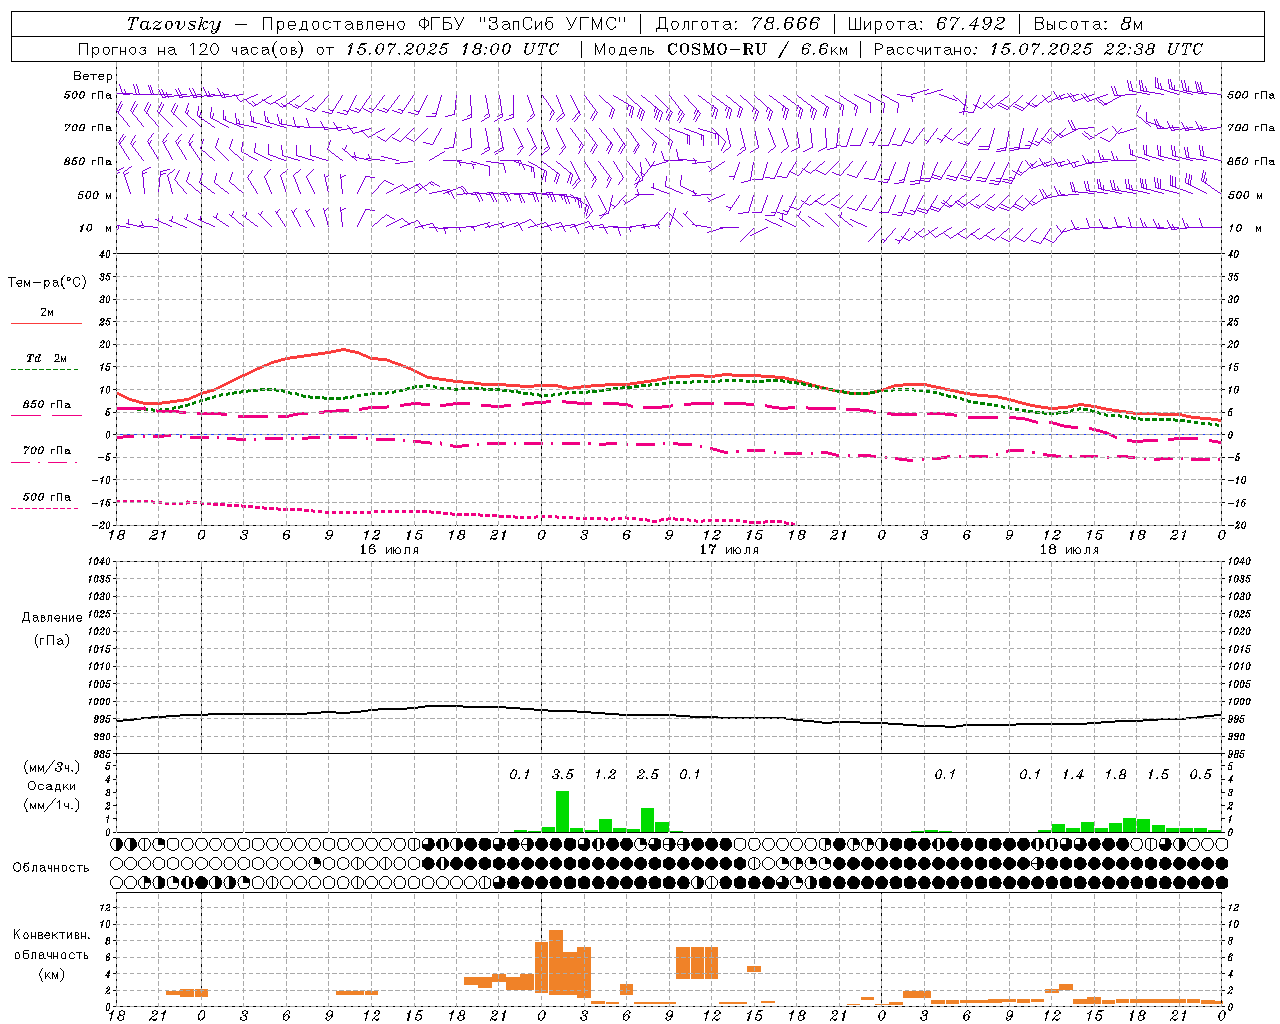The image size is (1280, 1024).
Task: Click the (км) unit under convective cloudiness
Action: coord(51,973)
